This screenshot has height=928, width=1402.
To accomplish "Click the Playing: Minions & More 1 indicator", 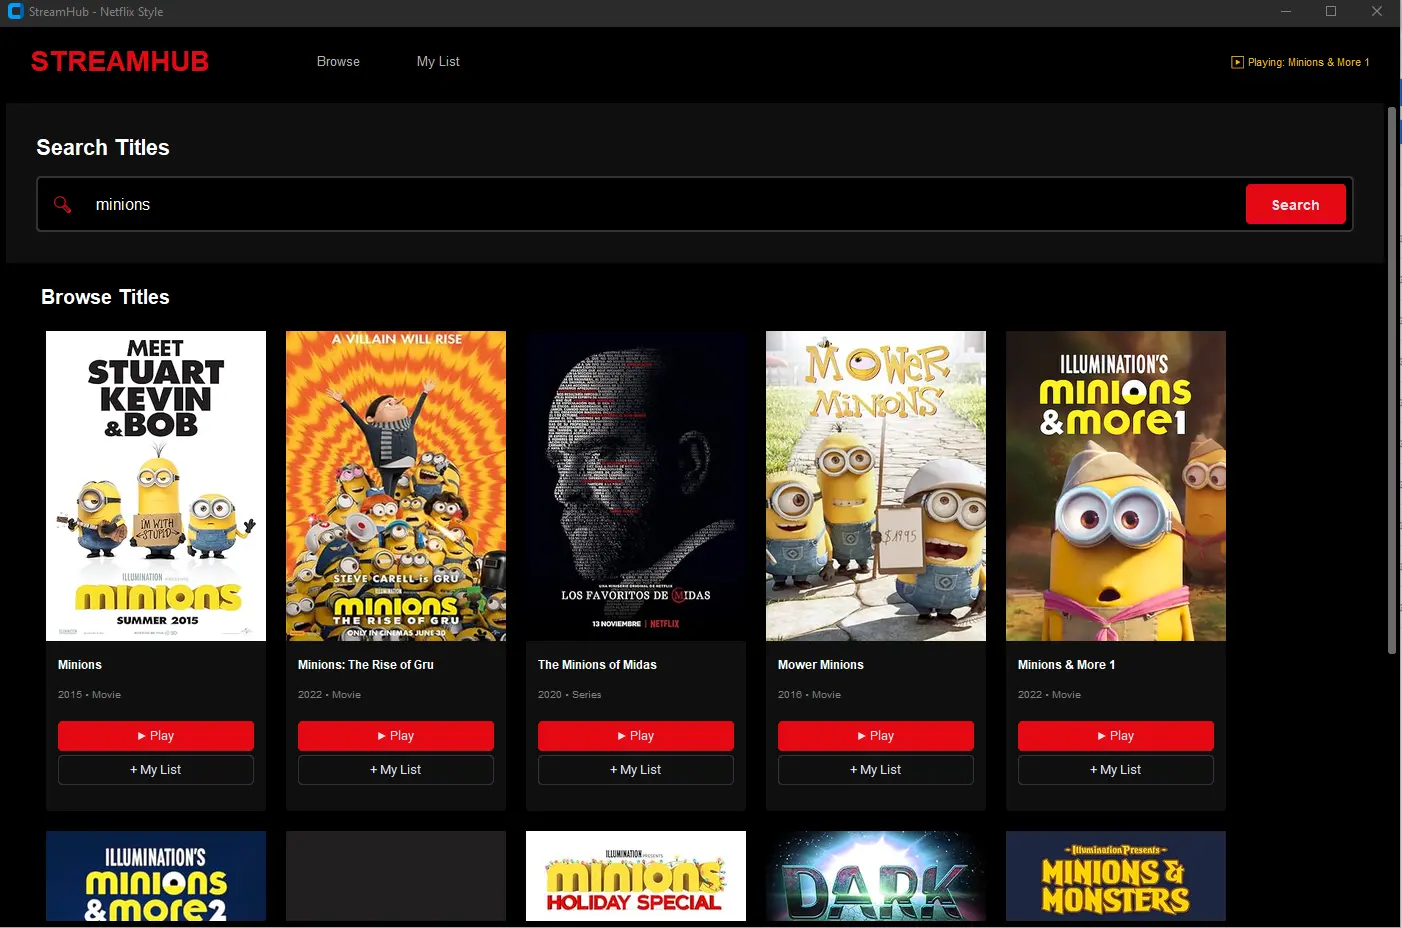I will point(1300,62).
